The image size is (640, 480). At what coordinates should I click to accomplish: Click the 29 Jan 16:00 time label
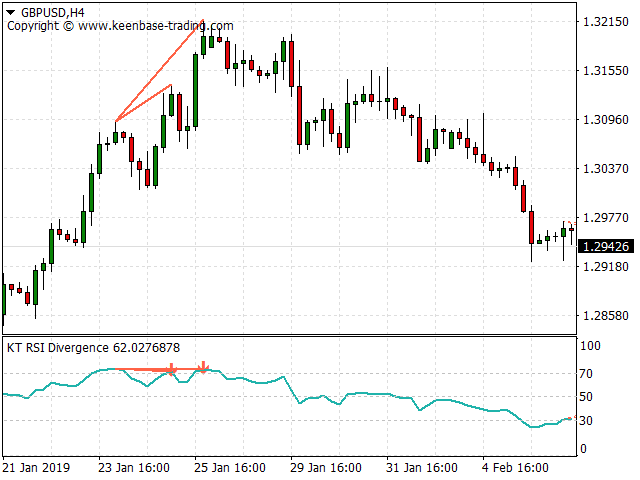(x=326, y=467)
